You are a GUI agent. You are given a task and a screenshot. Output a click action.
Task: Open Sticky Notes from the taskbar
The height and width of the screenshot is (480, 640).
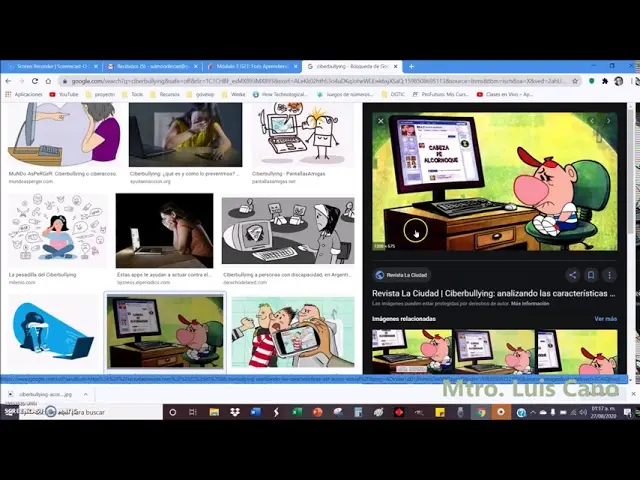(x=440, y=412)
